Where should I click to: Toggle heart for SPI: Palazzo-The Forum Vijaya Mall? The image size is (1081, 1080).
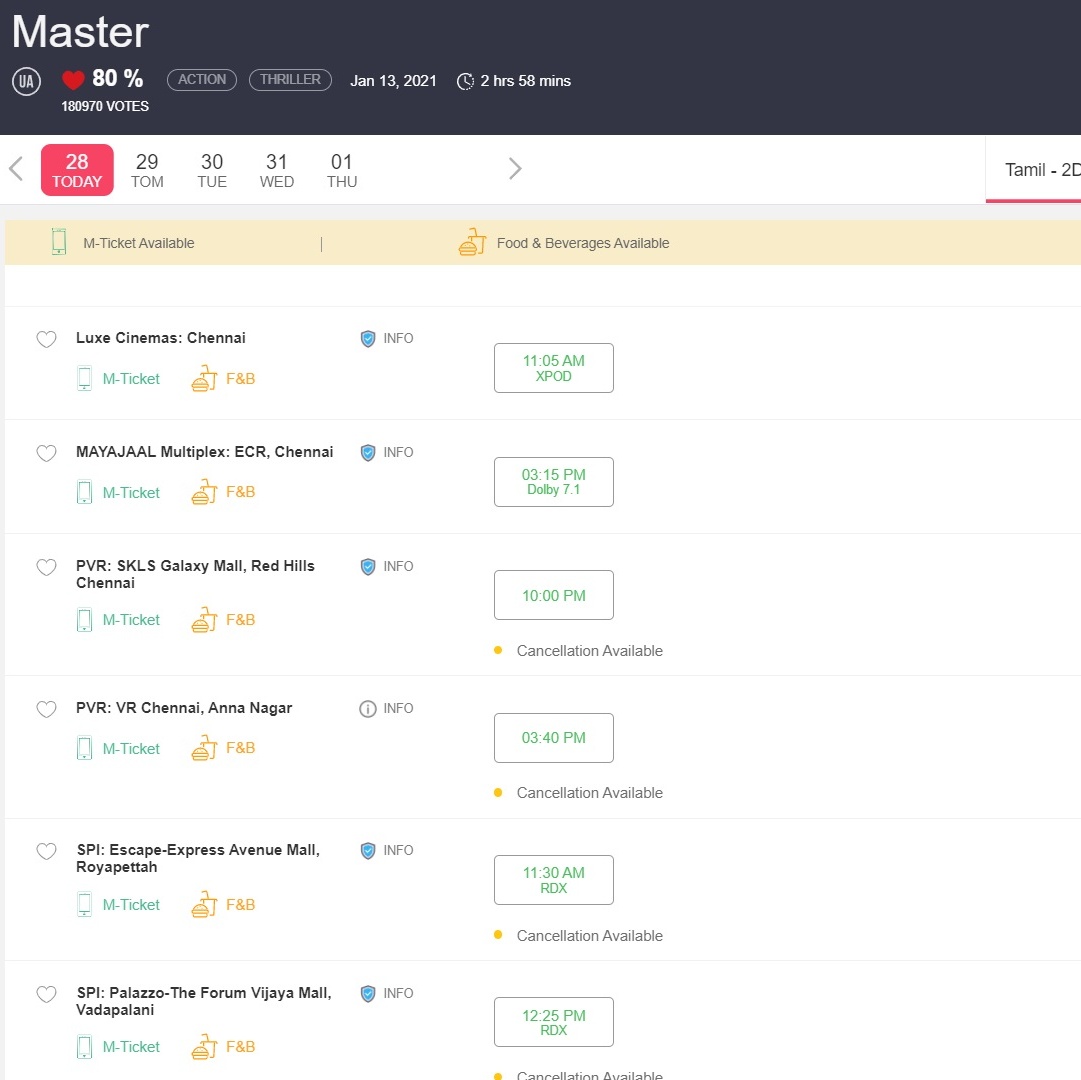click(46, 994)
